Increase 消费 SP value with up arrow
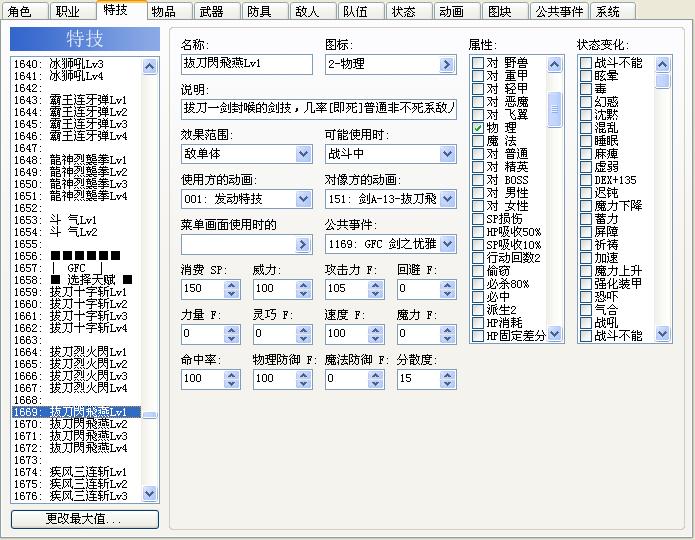695x540 pixels. click(x=231, y=285)
